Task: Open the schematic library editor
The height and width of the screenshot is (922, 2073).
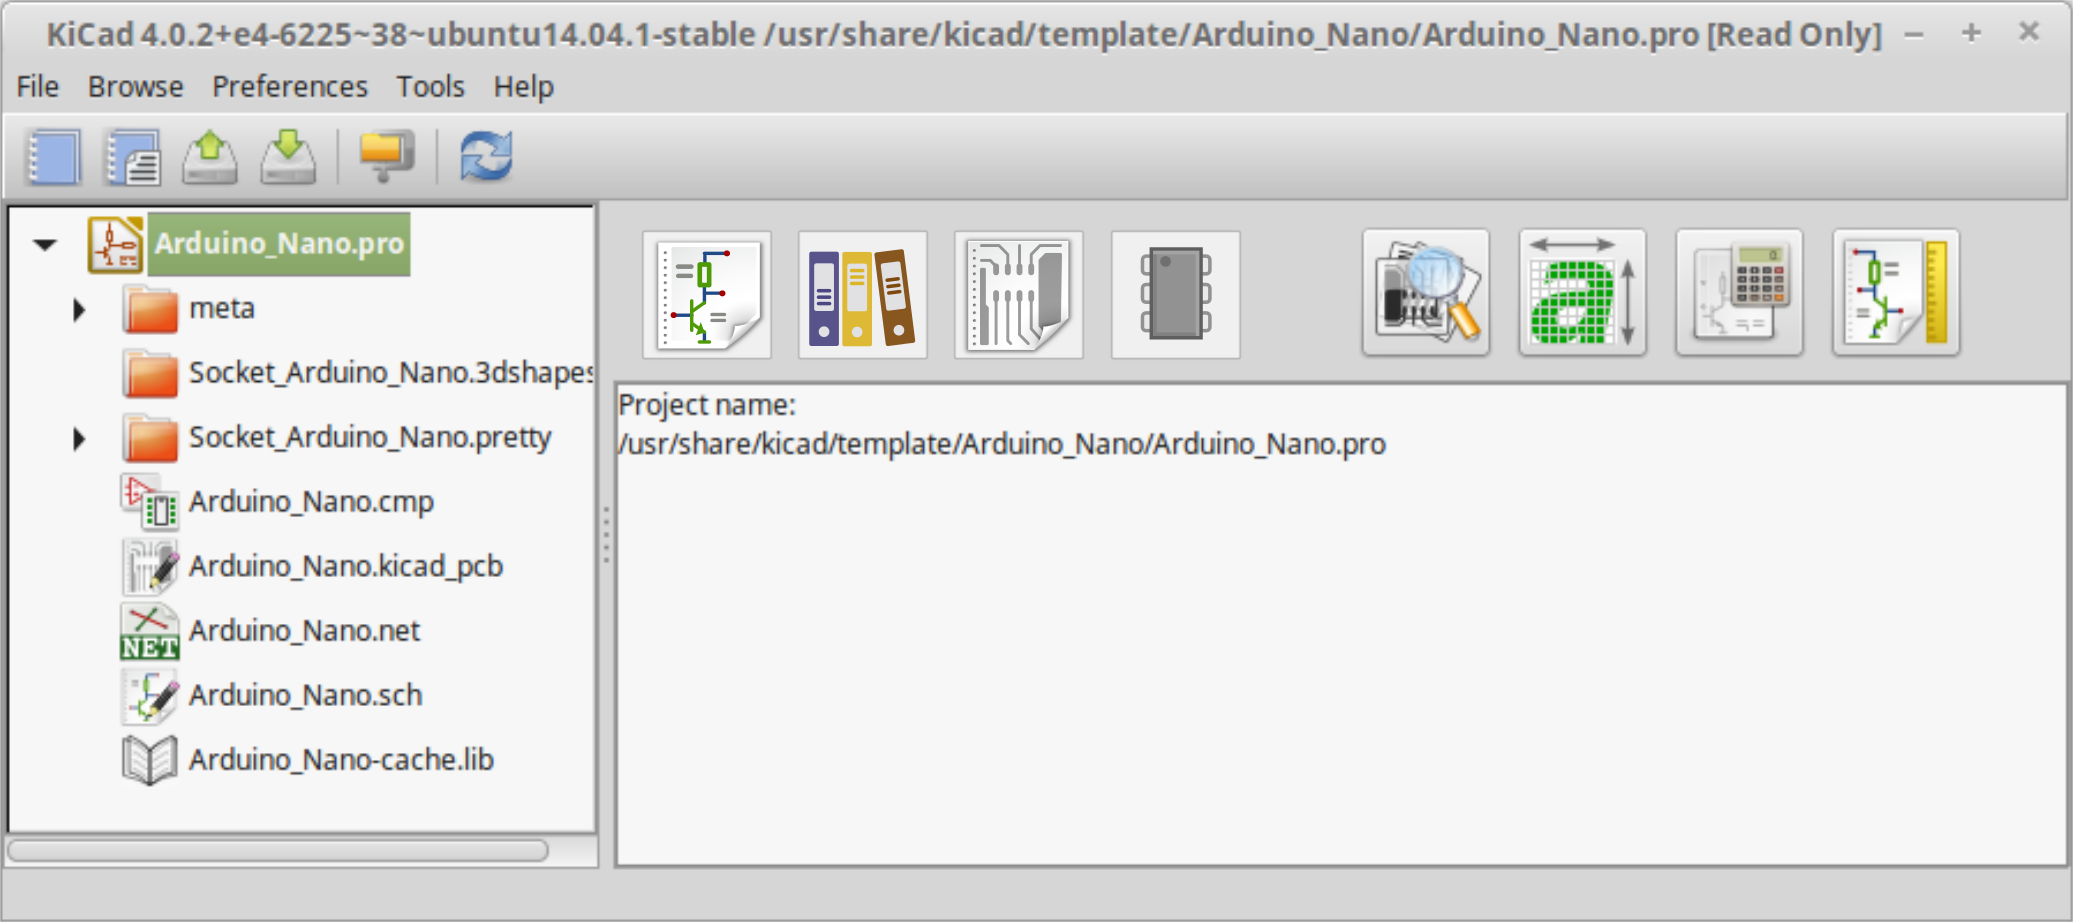Action: [x=863, y=295]
